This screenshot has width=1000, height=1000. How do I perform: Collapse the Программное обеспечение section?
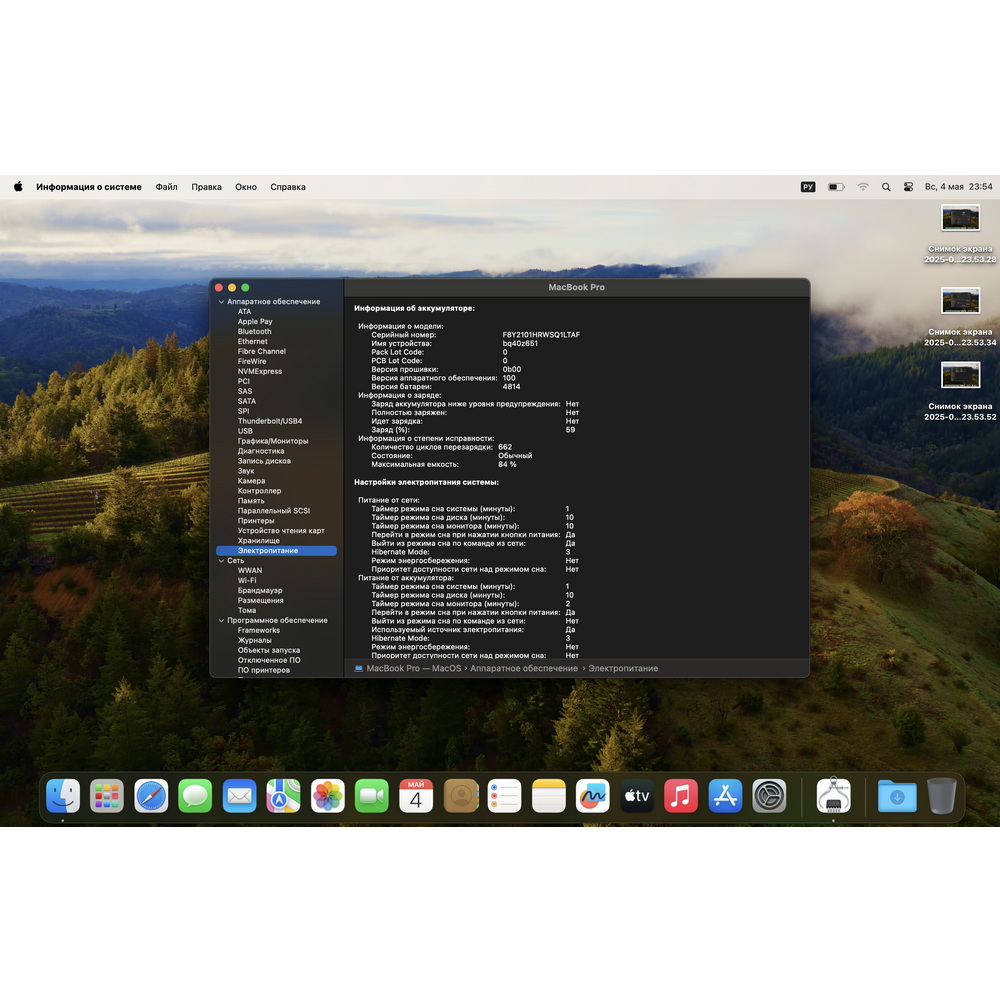pos(221,621)
